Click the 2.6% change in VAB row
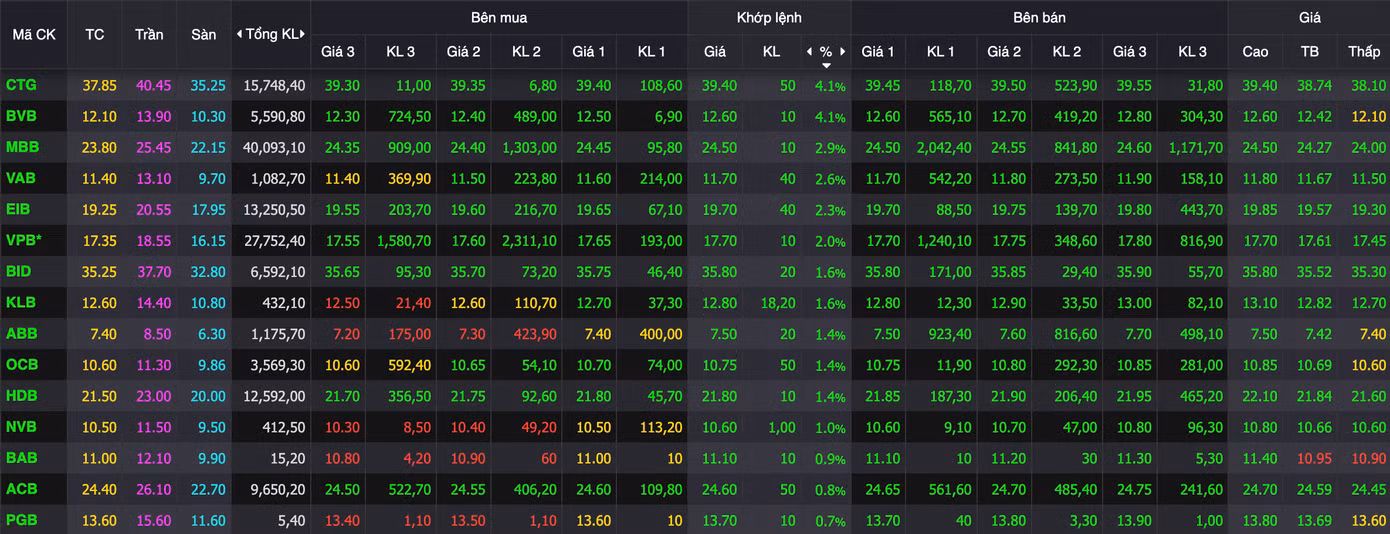The height and width of the screenshot is (534, 1390). 830,179
